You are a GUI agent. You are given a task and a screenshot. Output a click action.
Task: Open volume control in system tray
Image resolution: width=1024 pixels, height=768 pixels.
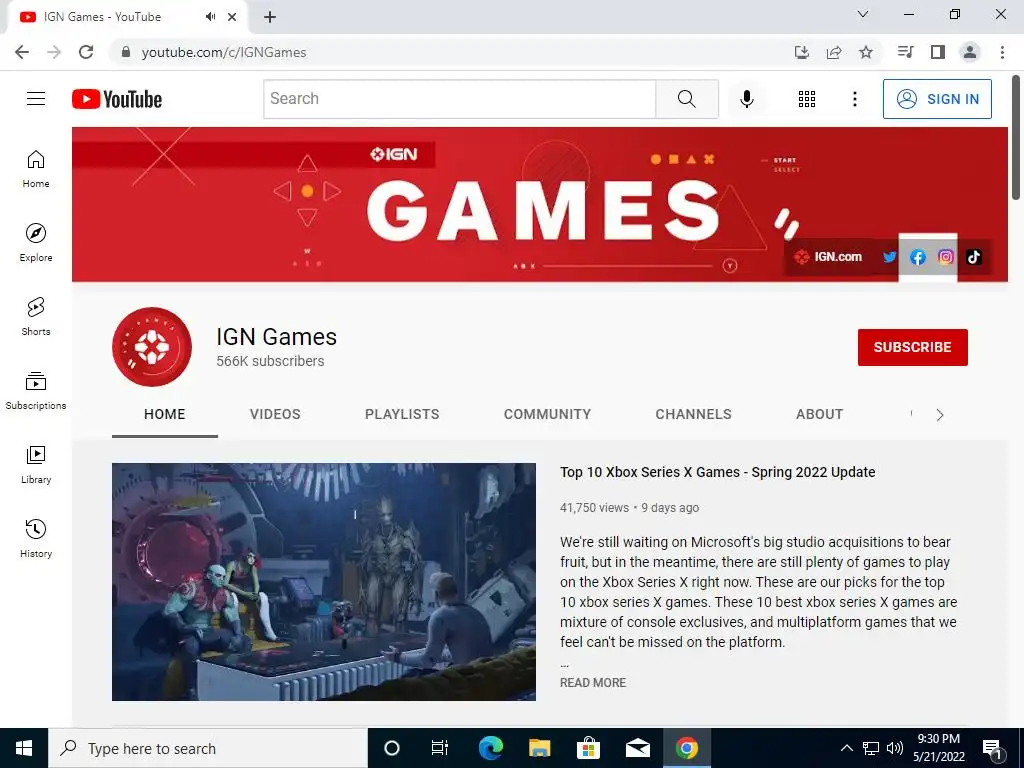click(895, 748)
